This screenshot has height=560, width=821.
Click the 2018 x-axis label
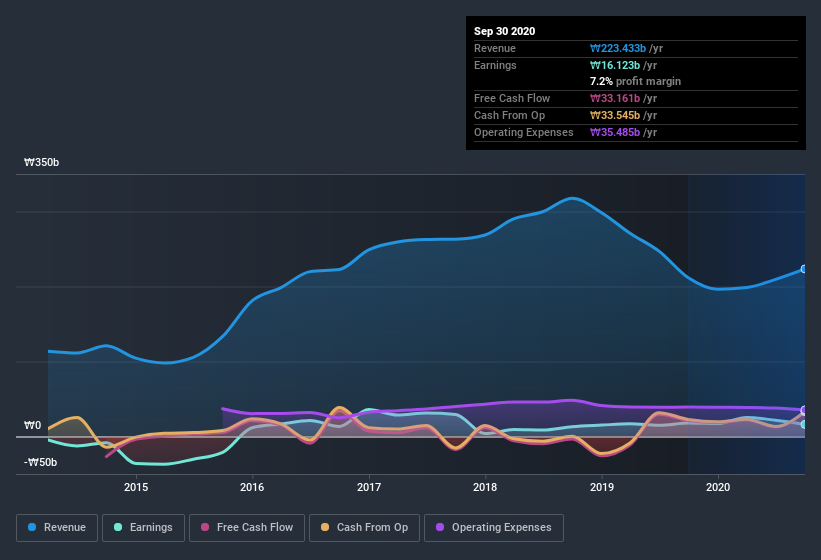[485, 487]
